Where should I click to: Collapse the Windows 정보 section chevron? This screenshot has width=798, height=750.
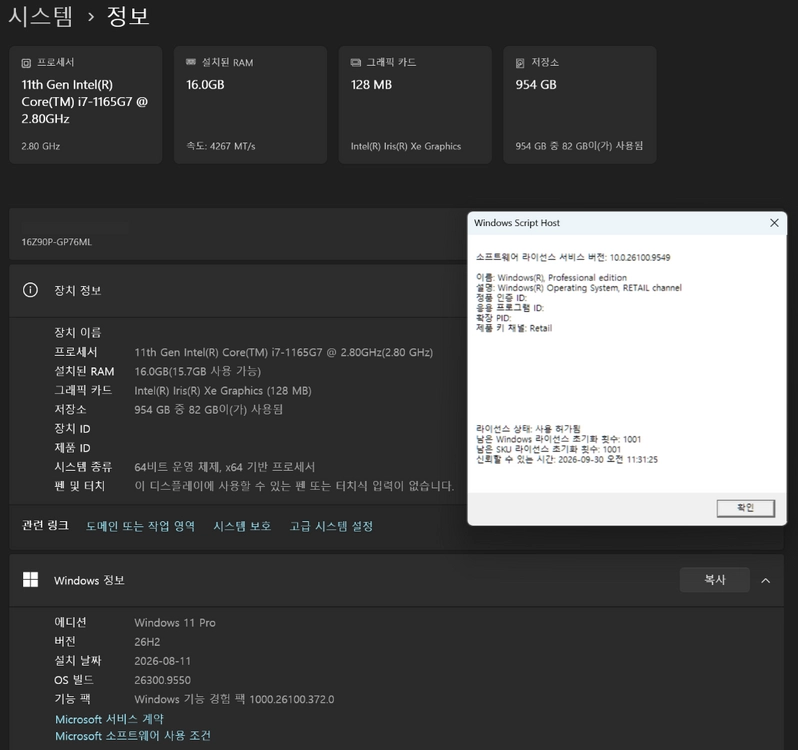pyautogui.click(x=765, y=580)
